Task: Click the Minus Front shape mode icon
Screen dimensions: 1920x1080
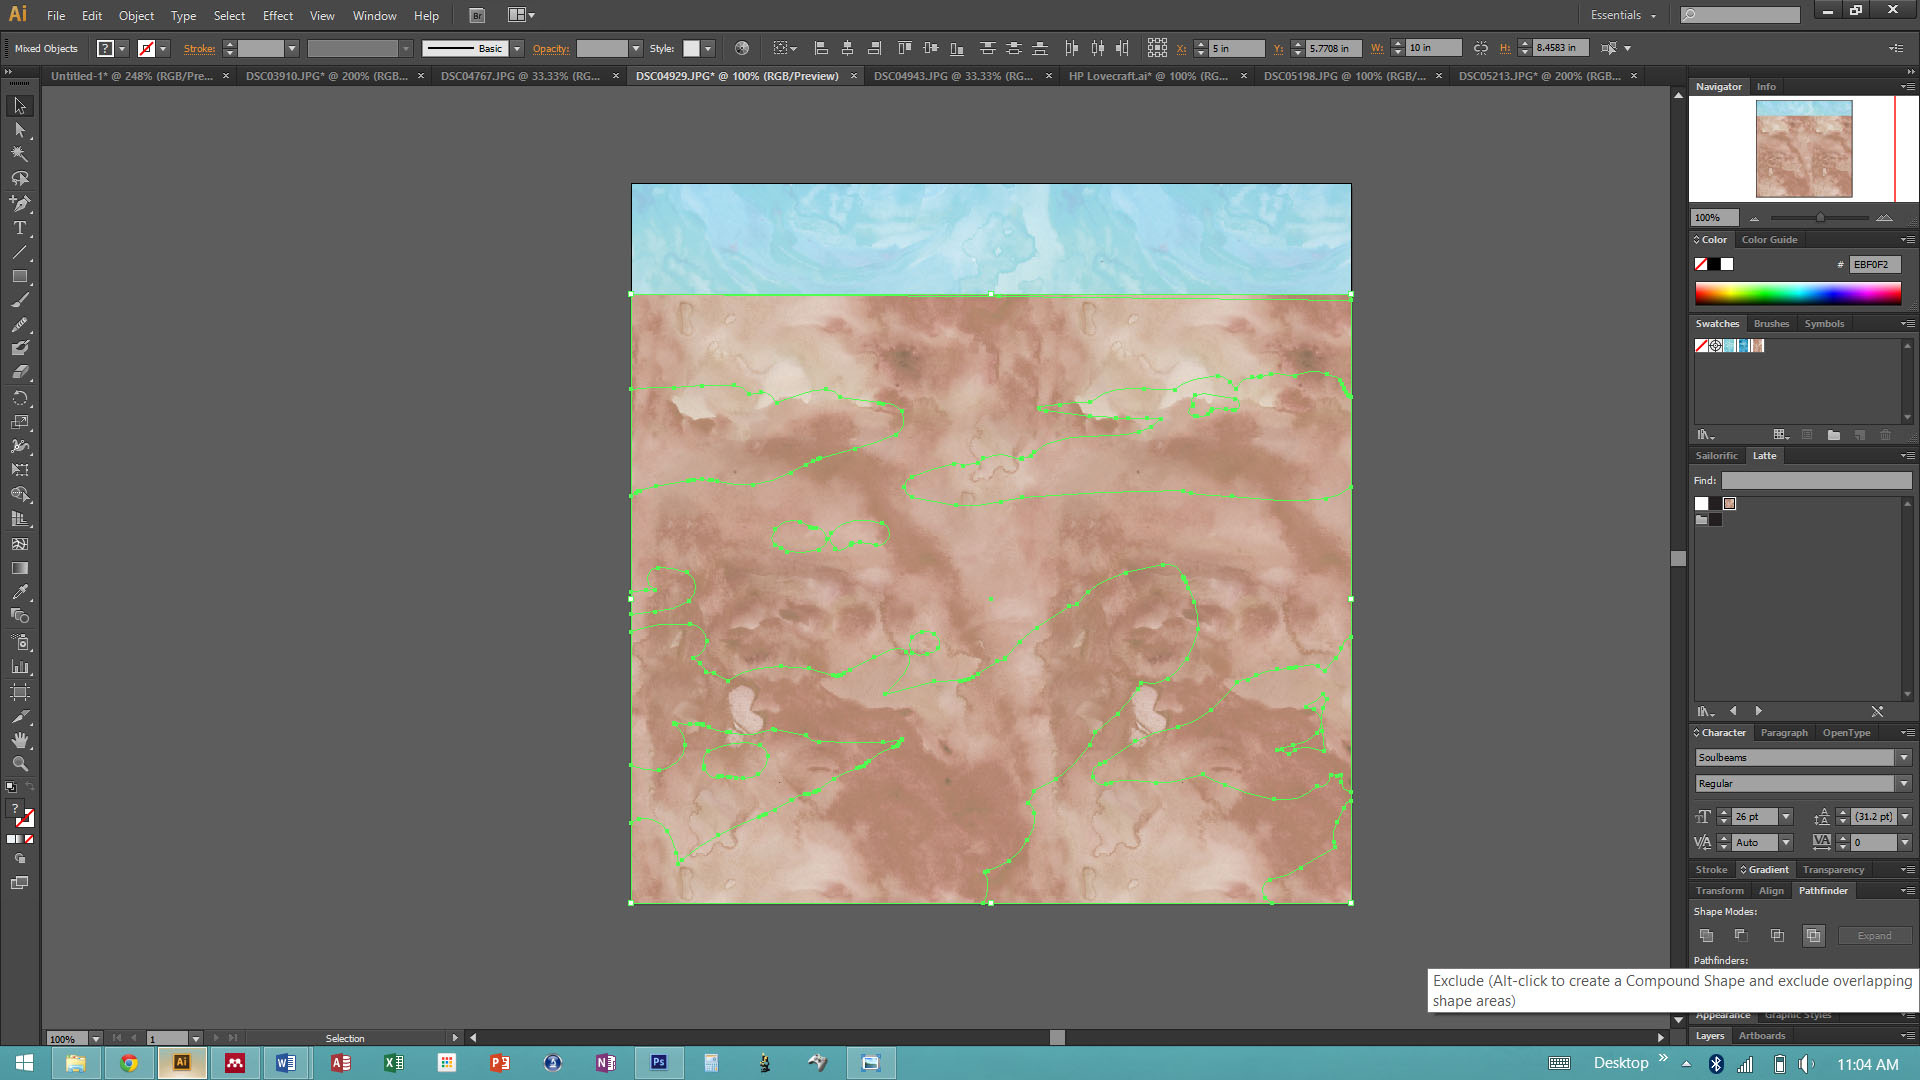Action: 1741,936
